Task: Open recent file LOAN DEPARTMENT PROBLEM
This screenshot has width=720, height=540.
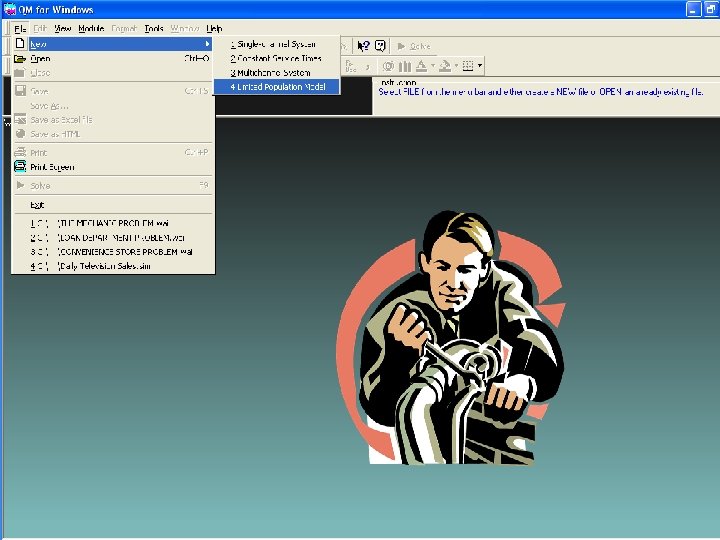Action: point(112,237)
